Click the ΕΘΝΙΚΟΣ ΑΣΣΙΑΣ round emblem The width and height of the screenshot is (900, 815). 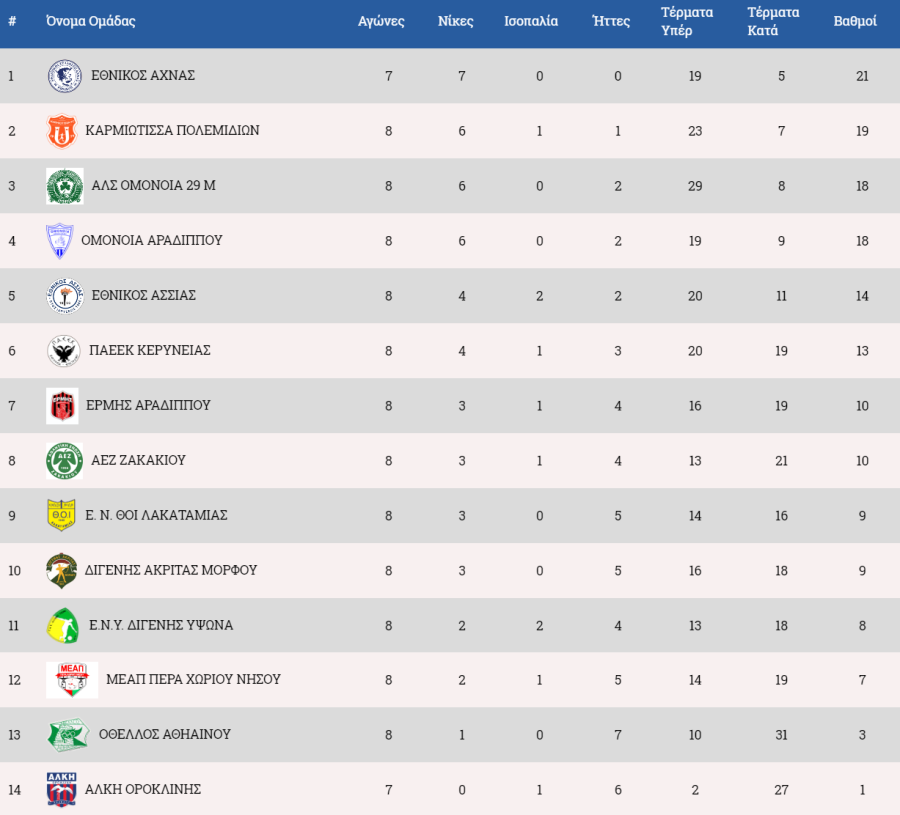(64, 296)
